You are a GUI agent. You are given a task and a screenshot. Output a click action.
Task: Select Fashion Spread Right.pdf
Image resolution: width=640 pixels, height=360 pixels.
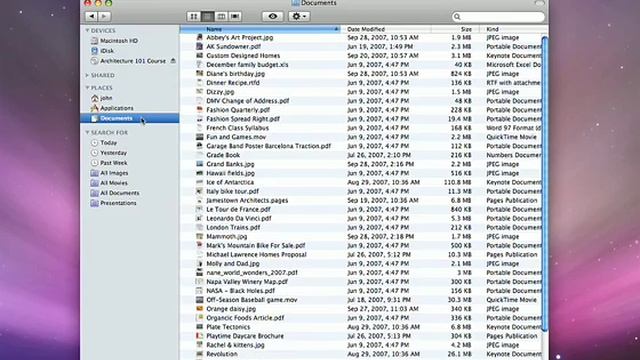[x=243, y=119]
